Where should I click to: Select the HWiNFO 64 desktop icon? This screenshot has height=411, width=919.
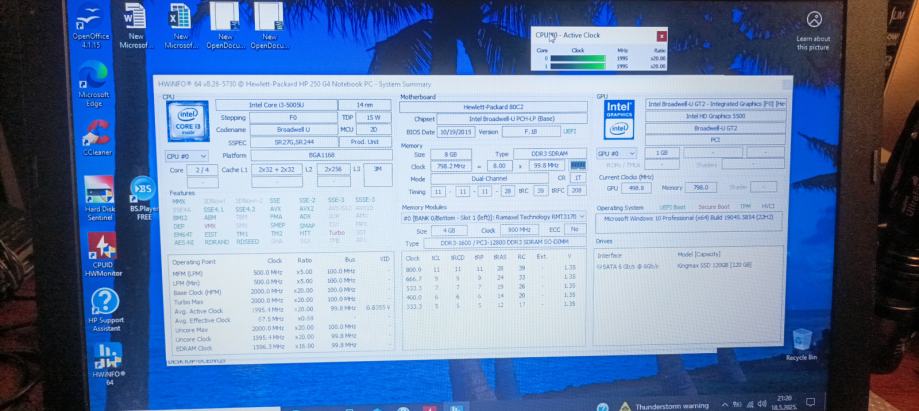coord(109,364)
